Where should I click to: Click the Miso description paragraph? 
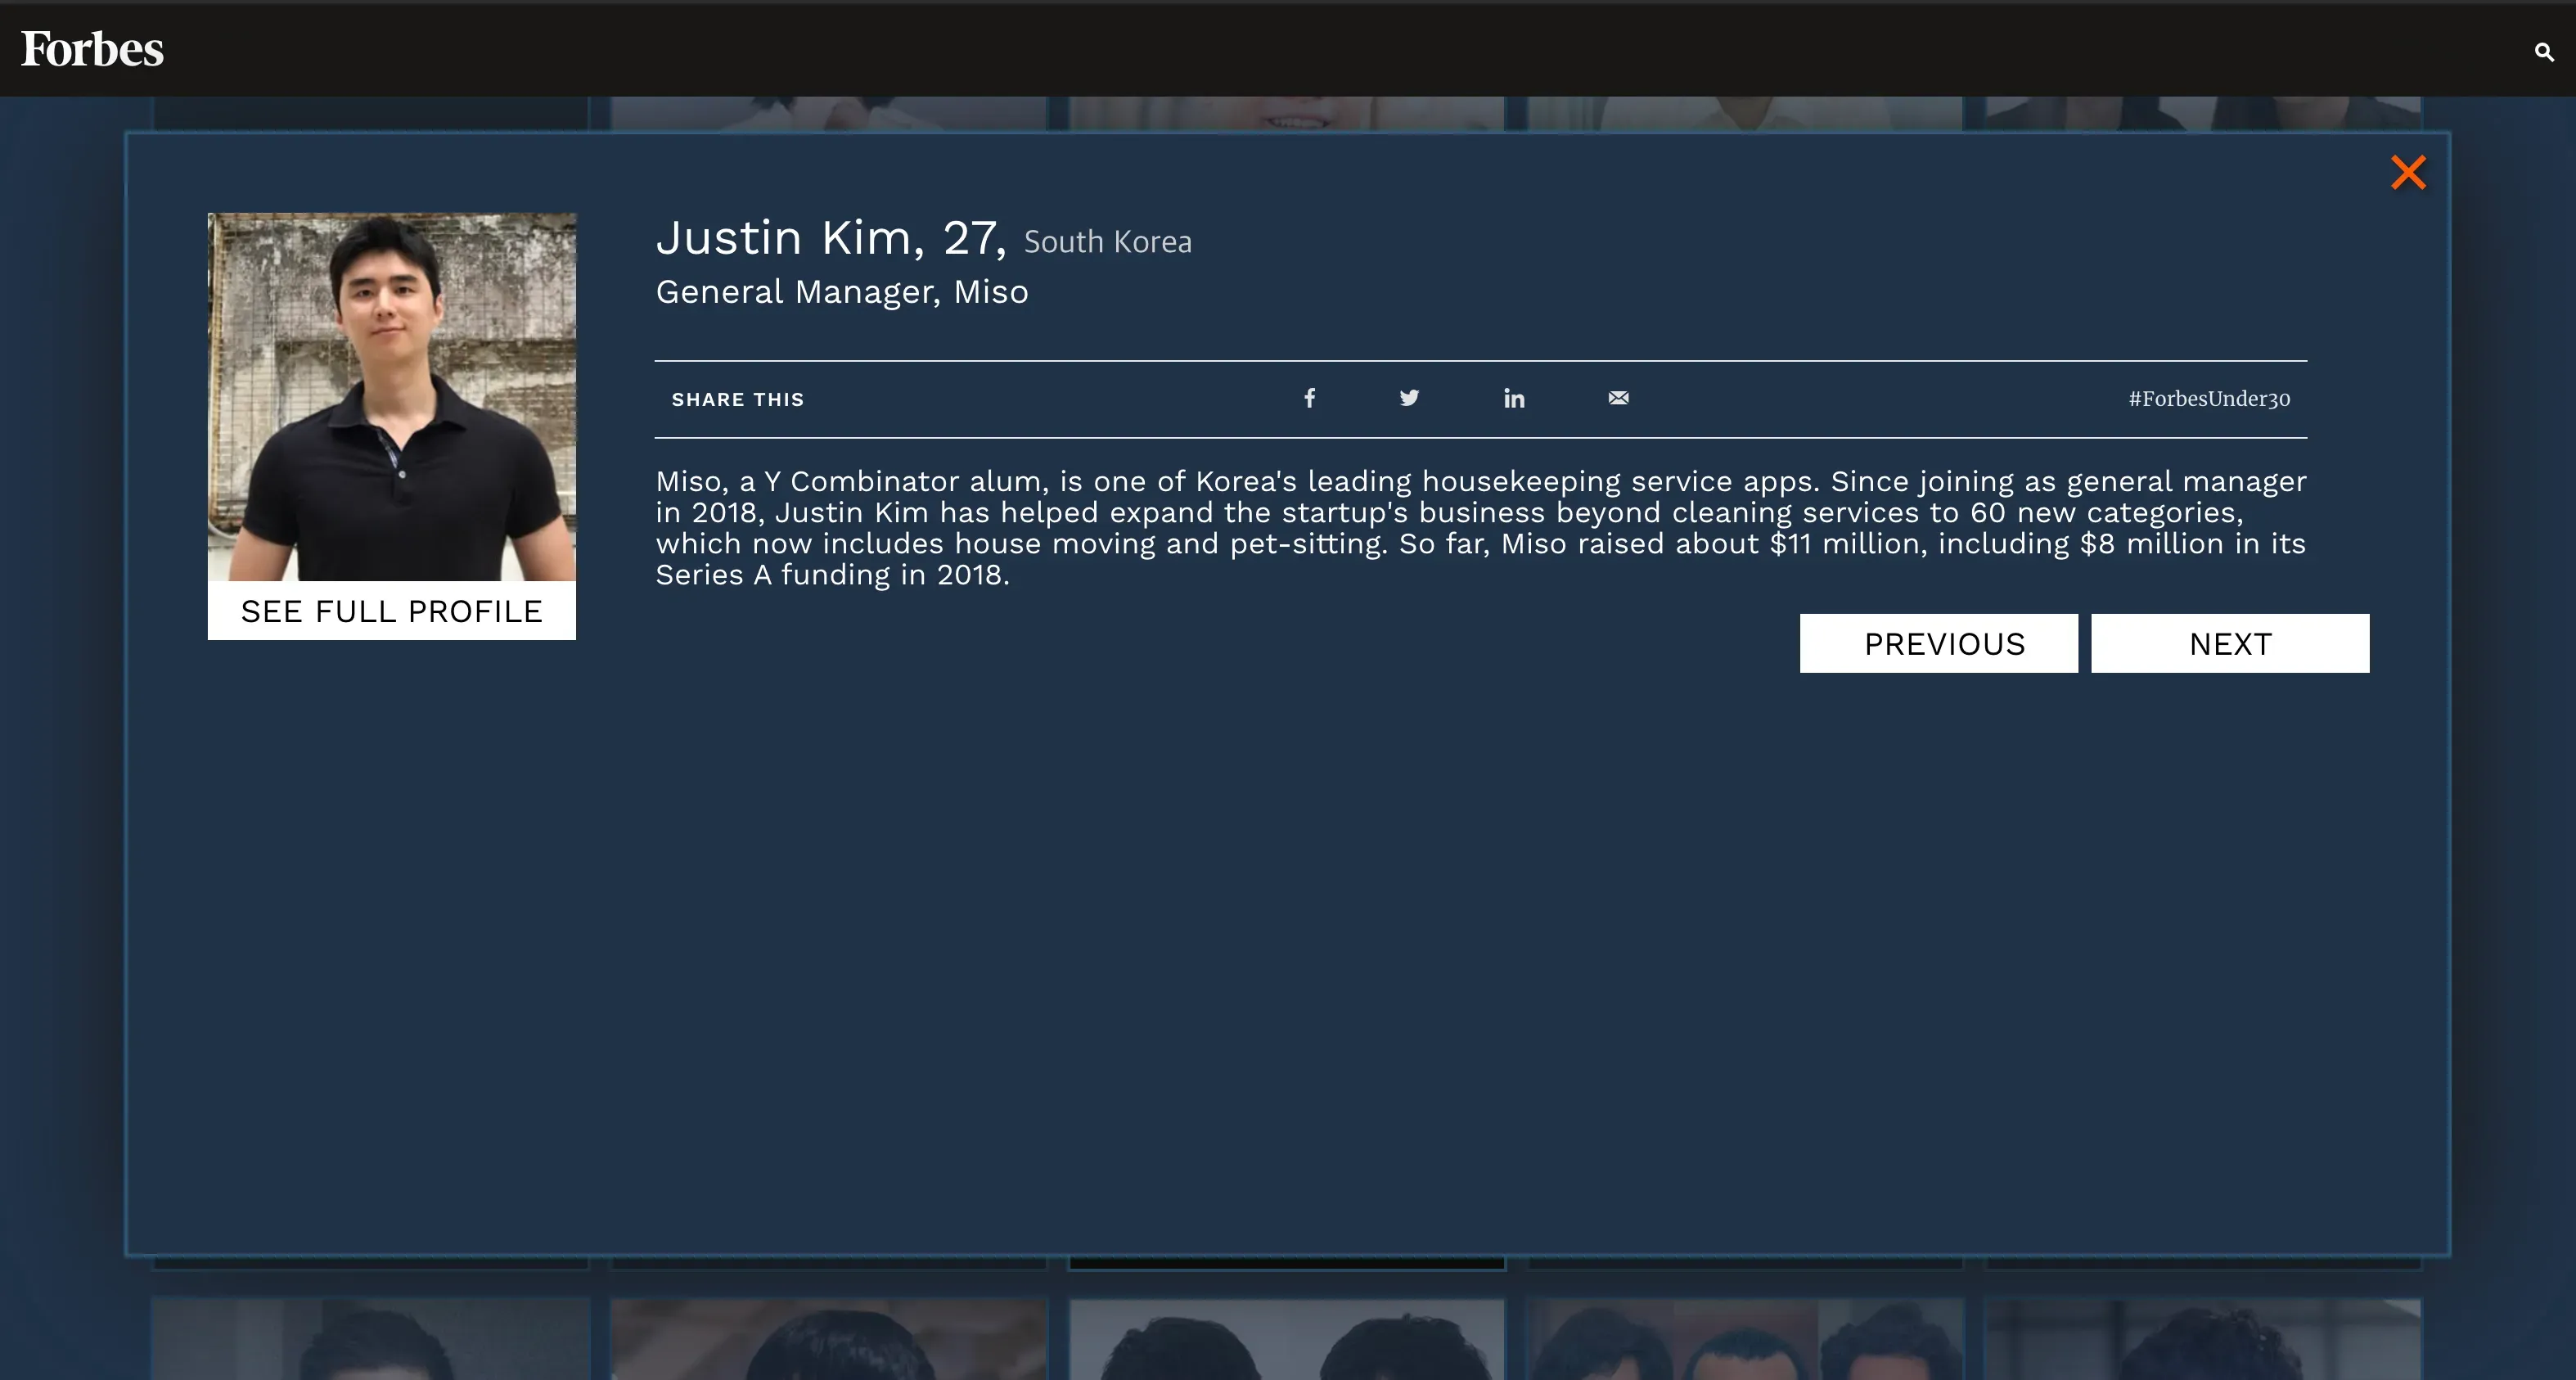[1481, 528]
